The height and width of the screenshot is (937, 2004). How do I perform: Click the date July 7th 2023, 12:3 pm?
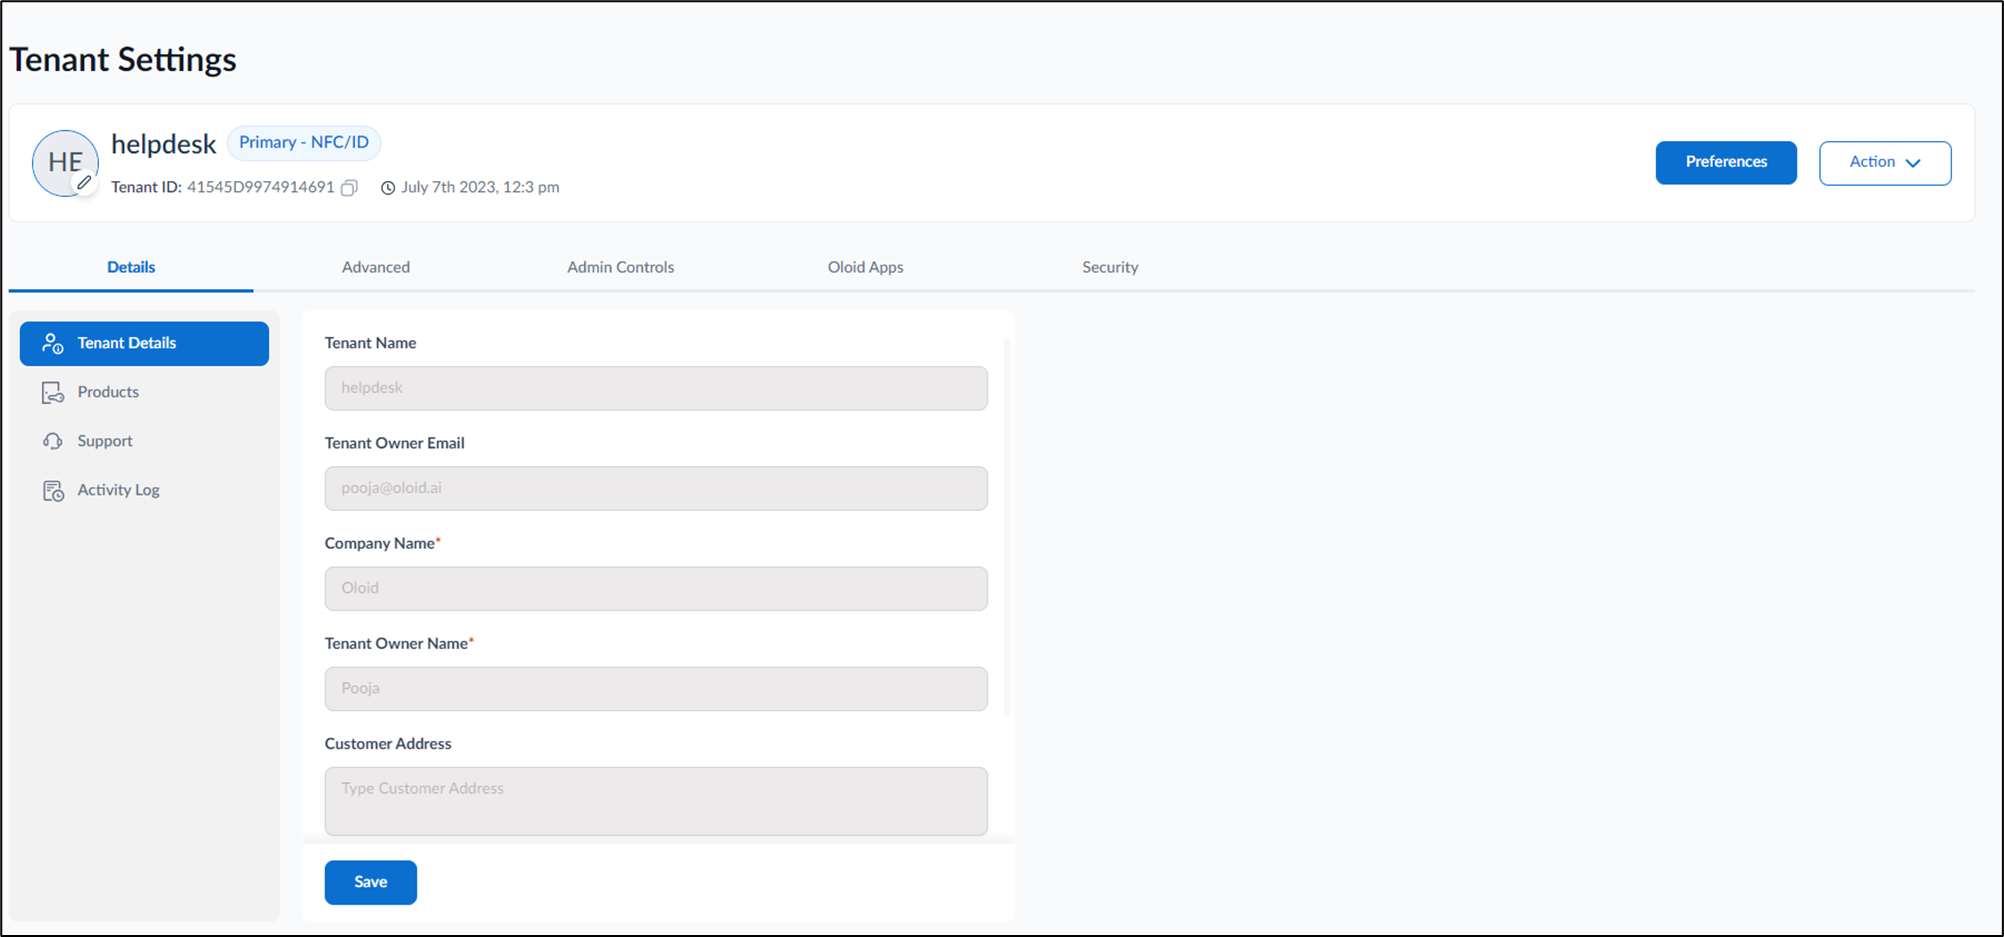click(x=480, y=187)
